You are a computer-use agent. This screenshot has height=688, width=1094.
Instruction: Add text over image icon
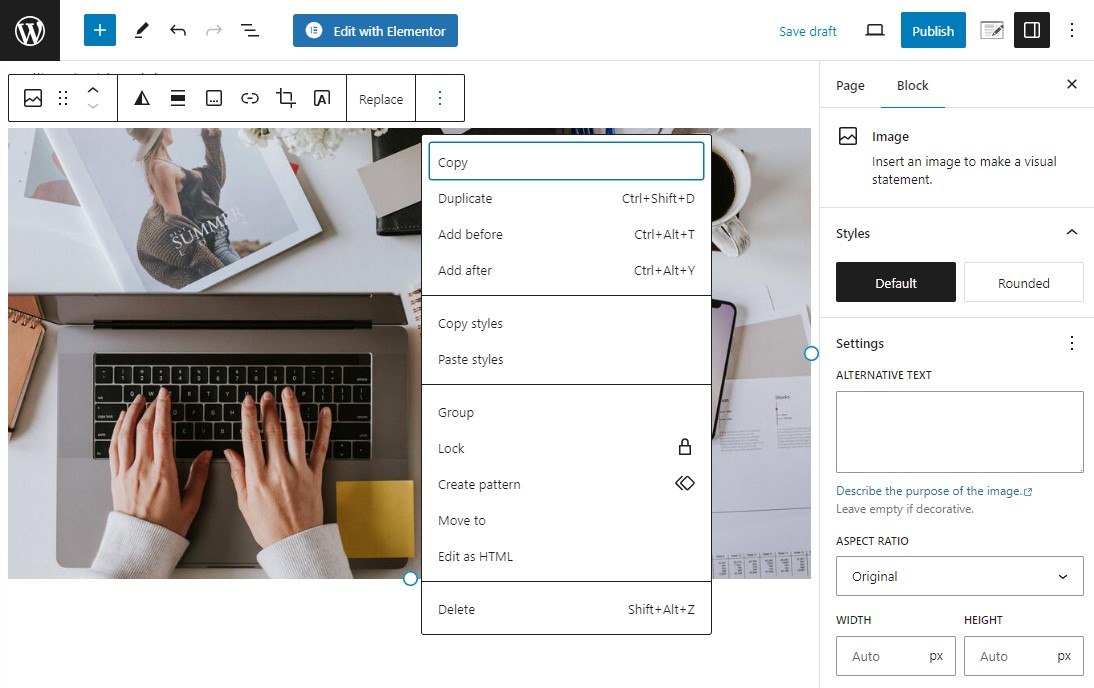[x=322, y=98]
